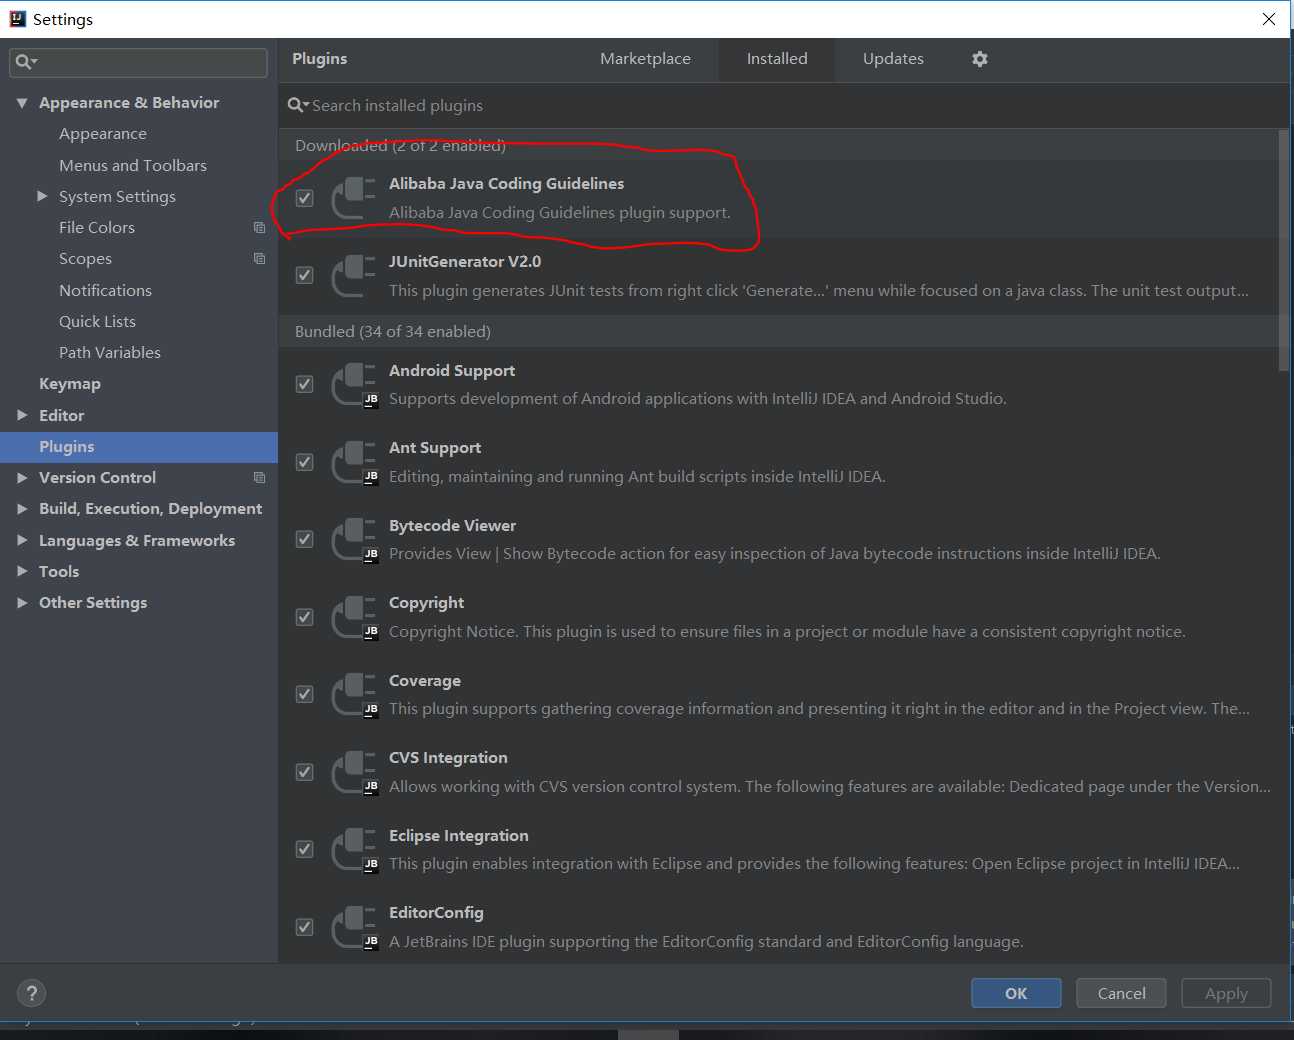Click the Ant Support plugin icon
Screen dimensions: 1294x1040
coord(353,462)
